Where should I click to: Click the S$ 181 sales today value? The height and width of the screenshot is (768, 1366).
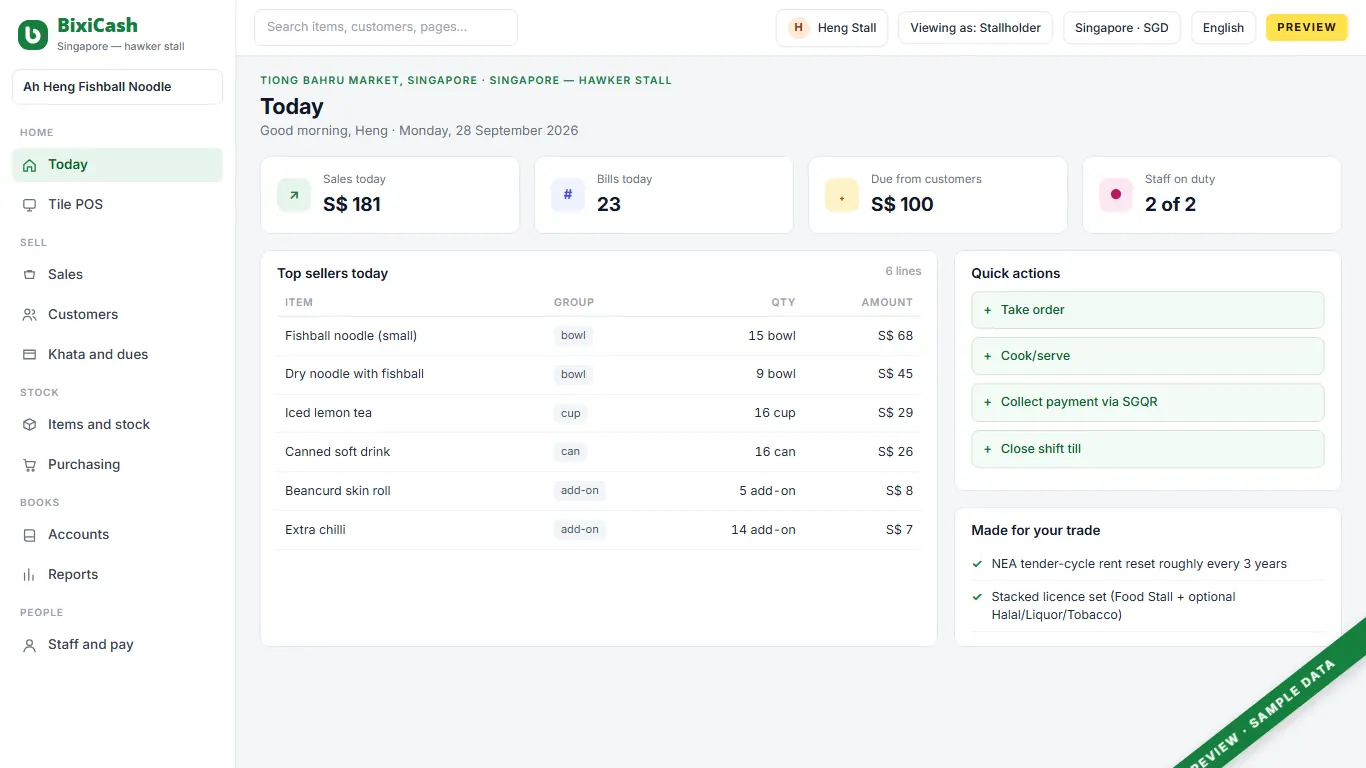point(352,204)
